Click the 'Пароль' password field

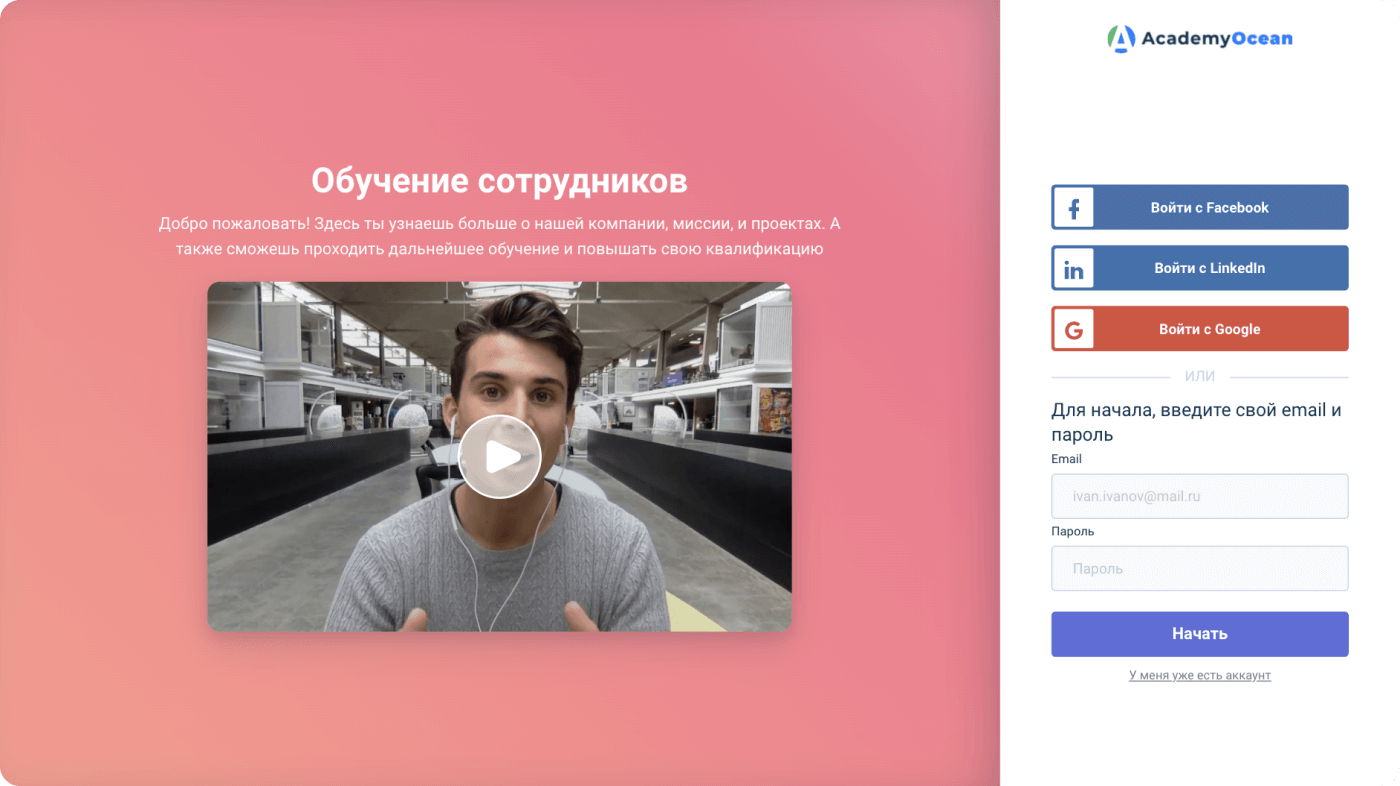[1200, 568]
